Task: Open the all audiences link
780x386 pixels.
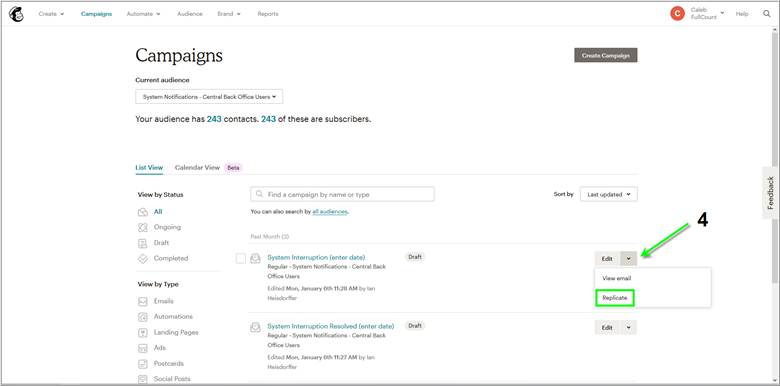Action: click(330, 212)
